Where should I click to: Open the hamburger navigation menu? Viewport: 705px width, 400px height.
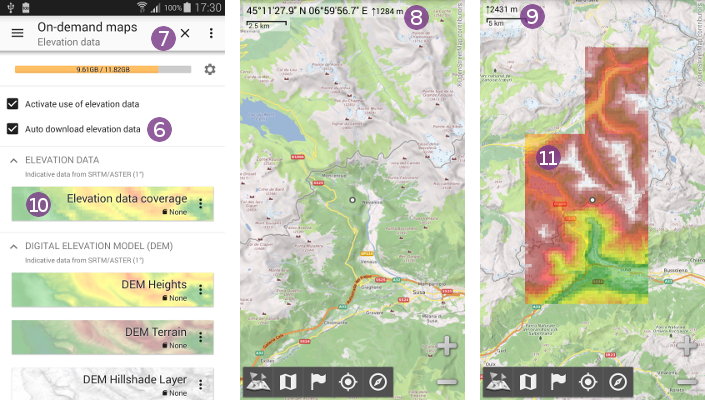(x=18, y=33)
